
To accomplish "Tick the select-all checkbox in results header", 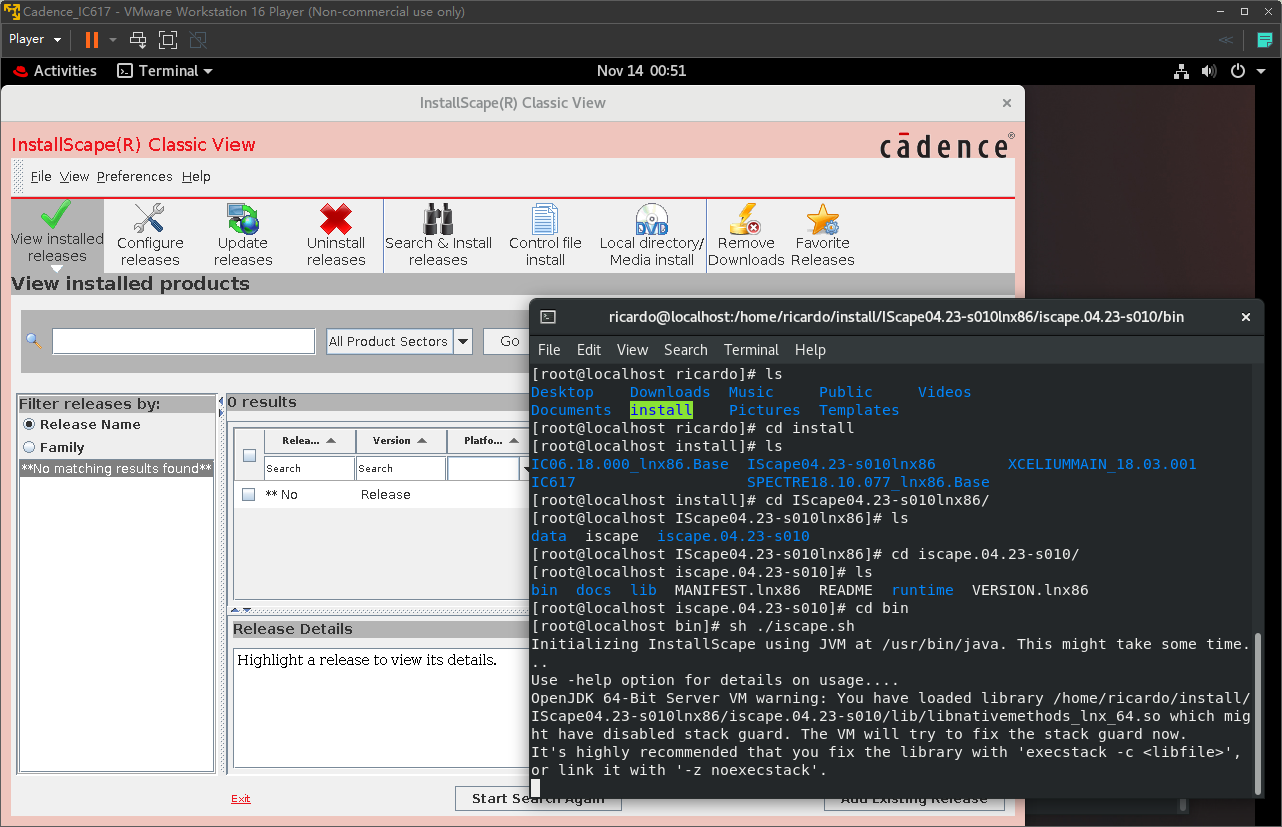I will (249, 455).
